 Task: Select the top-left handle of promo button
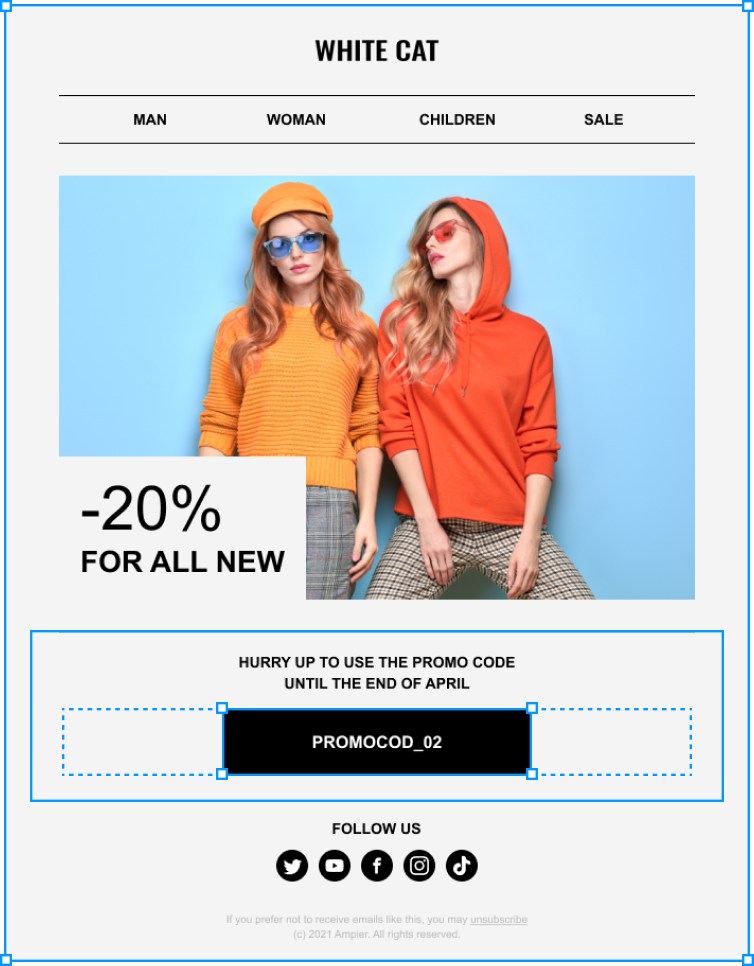(222, 708)
